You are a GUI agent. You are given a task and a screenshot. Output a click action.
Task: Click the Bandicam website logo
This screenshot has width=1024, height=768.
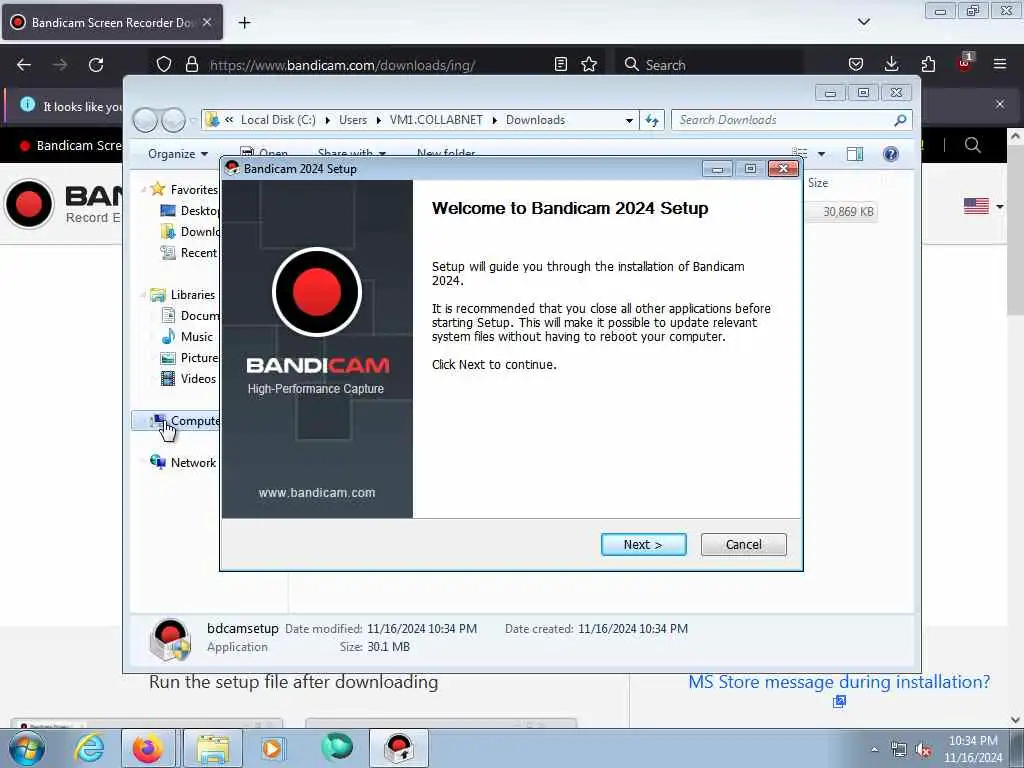[x=63, y=204]
